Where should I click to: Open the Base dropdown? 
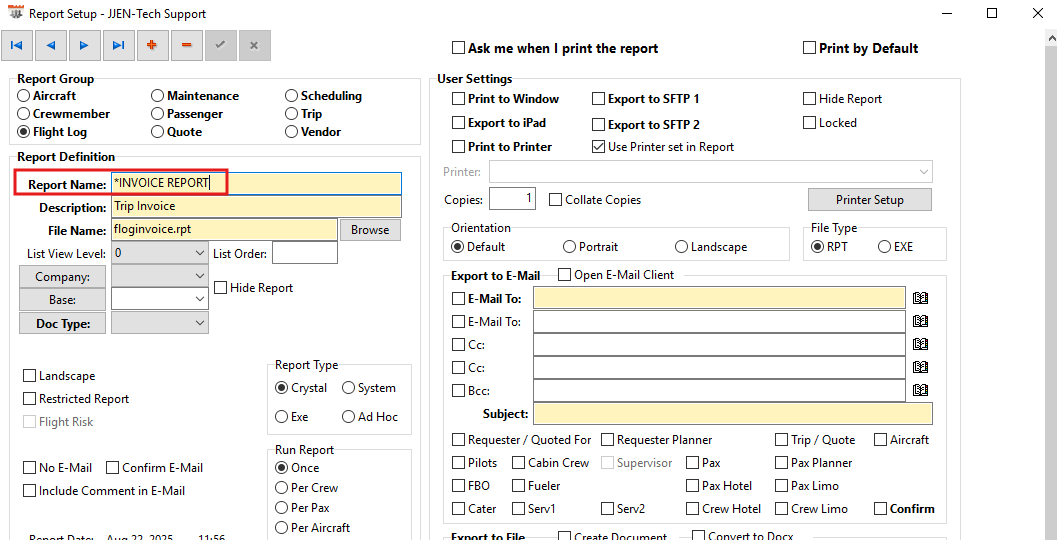[199, 299]
